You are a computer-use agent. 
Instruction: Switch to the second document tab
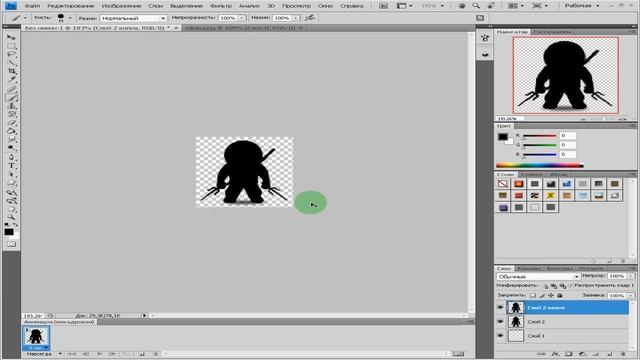(x=243, y=28)
